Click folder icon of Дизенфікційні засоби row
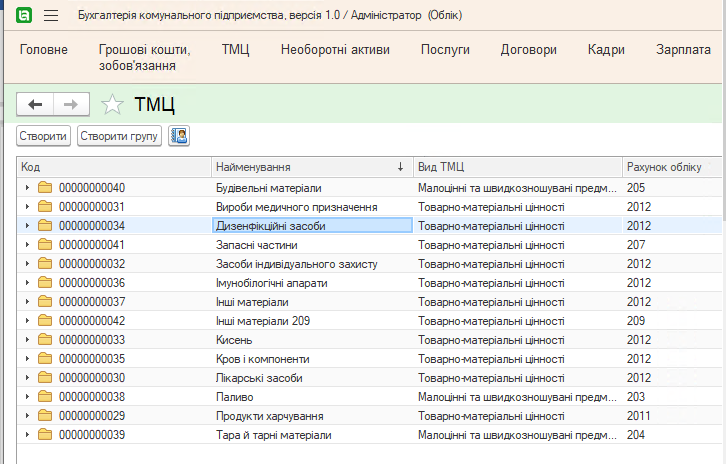 [45, 226]
